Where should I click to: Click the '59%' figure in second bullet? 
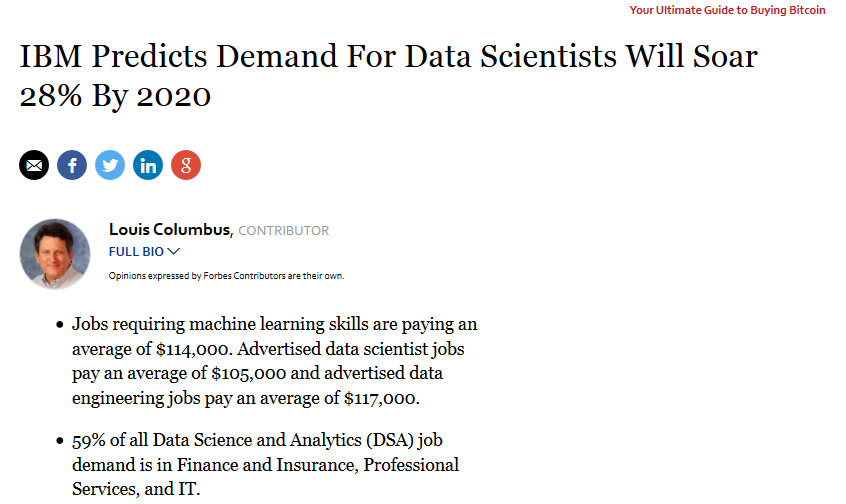[88, 441]
